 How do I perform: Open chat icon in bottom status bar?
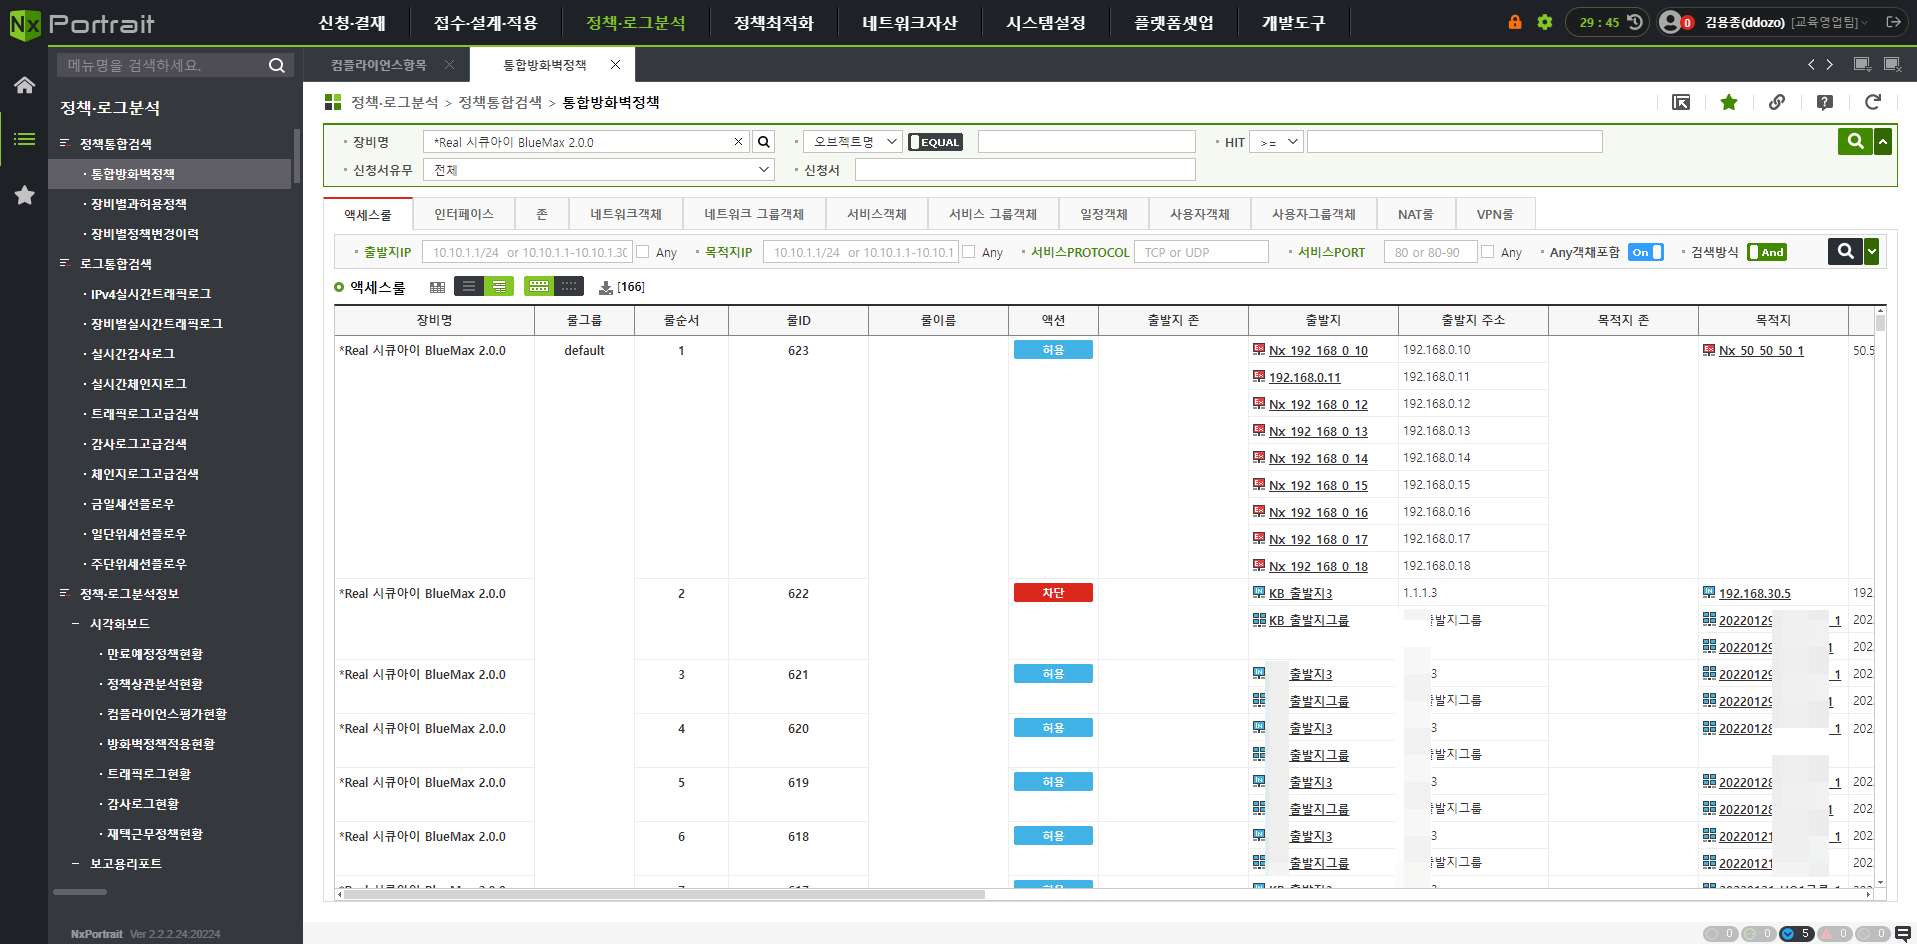tap(1904, 933)
